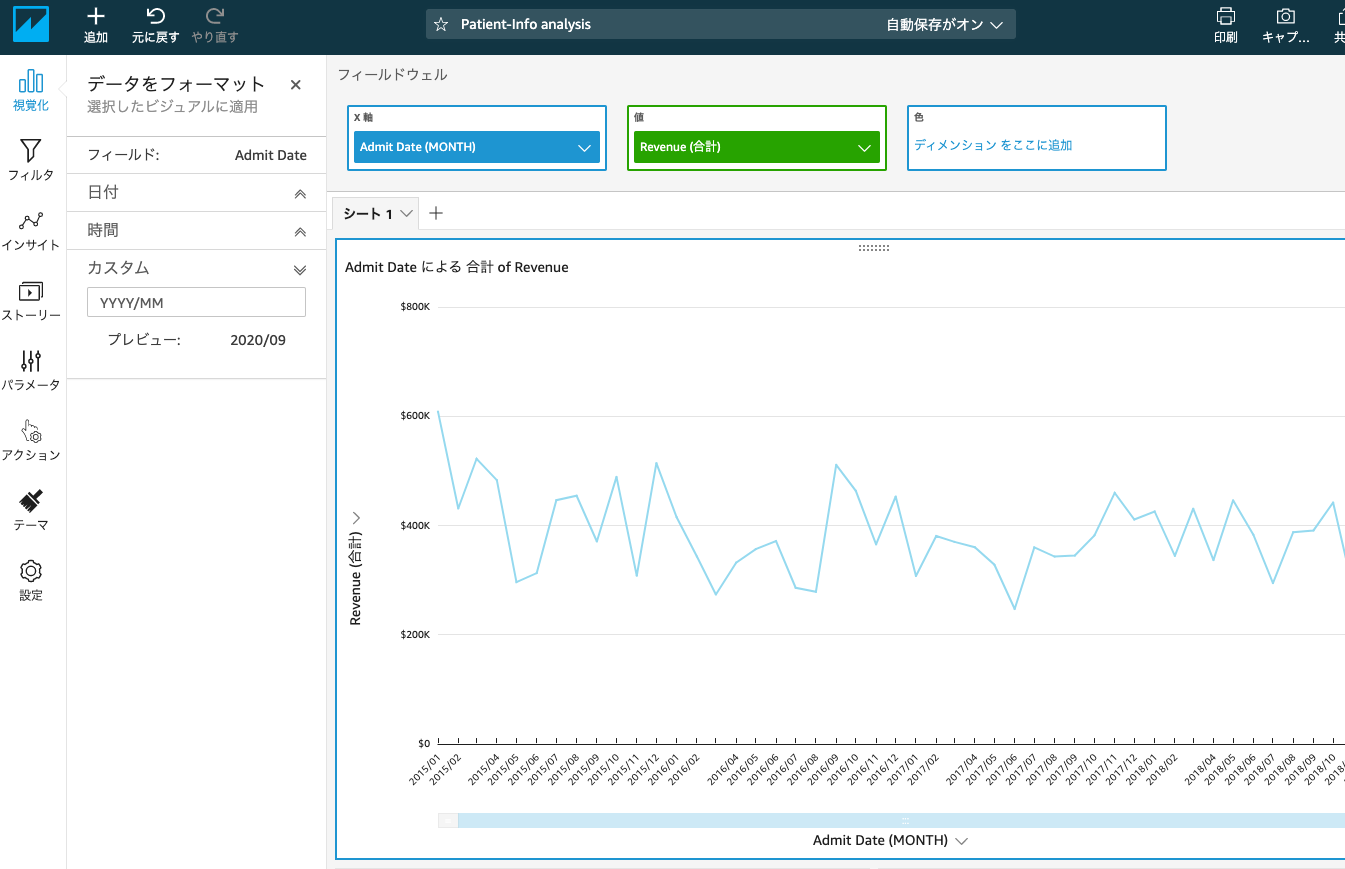Click the YYYY/MM custom format input
1345x869 pixels.
click(x=196, y=303)
